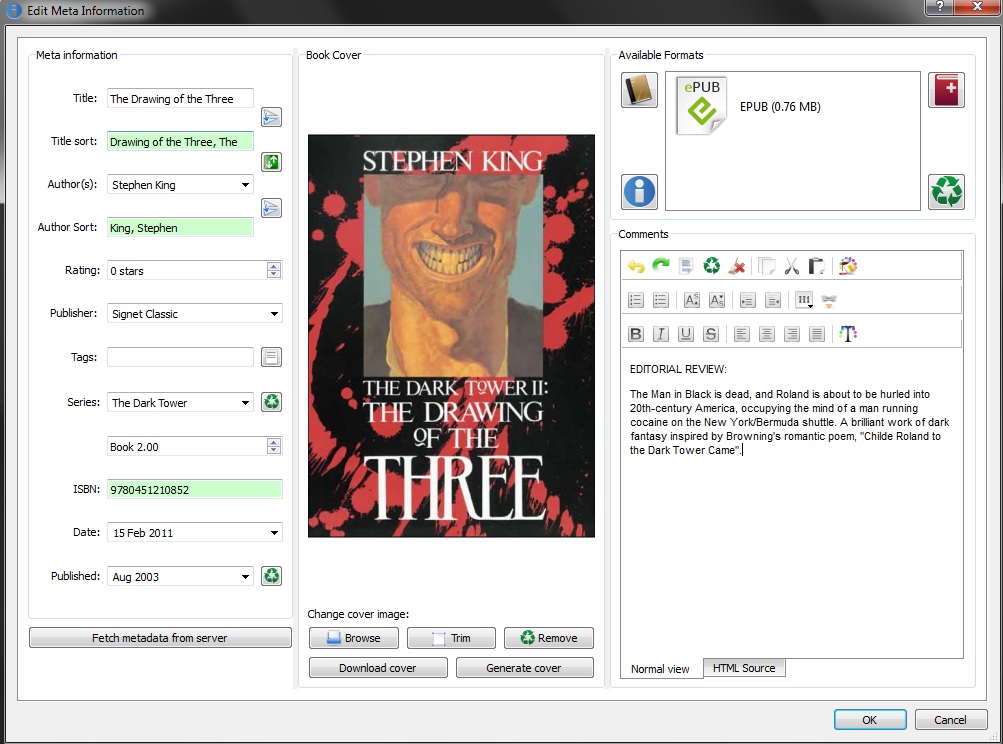Toggle italic formatting
Viewport: 1003px width, 744px height.
click(x=661, y=333)
